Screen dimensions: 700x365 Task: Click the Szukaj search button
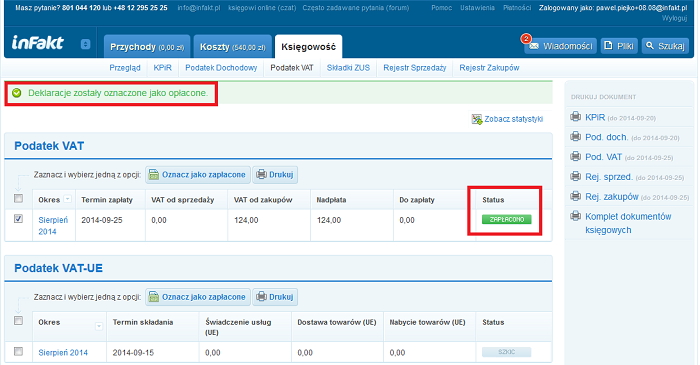[x=665, y=46]
